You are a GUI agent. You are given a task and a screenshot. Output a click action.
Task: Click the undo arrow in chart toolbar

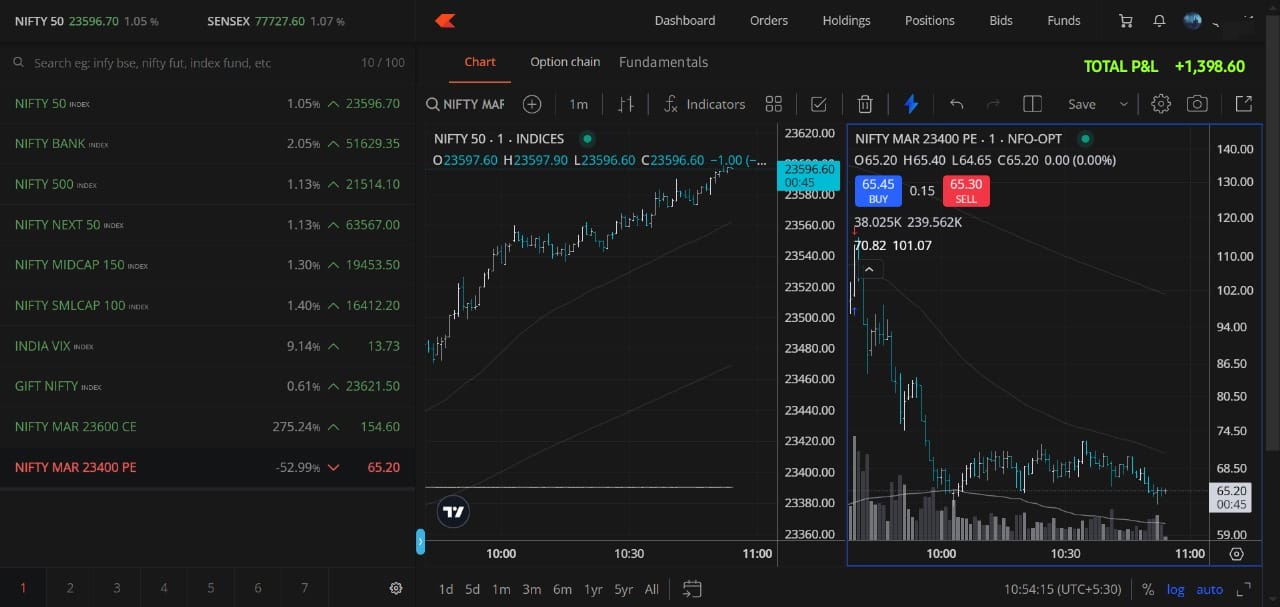(x=956, y=104)
